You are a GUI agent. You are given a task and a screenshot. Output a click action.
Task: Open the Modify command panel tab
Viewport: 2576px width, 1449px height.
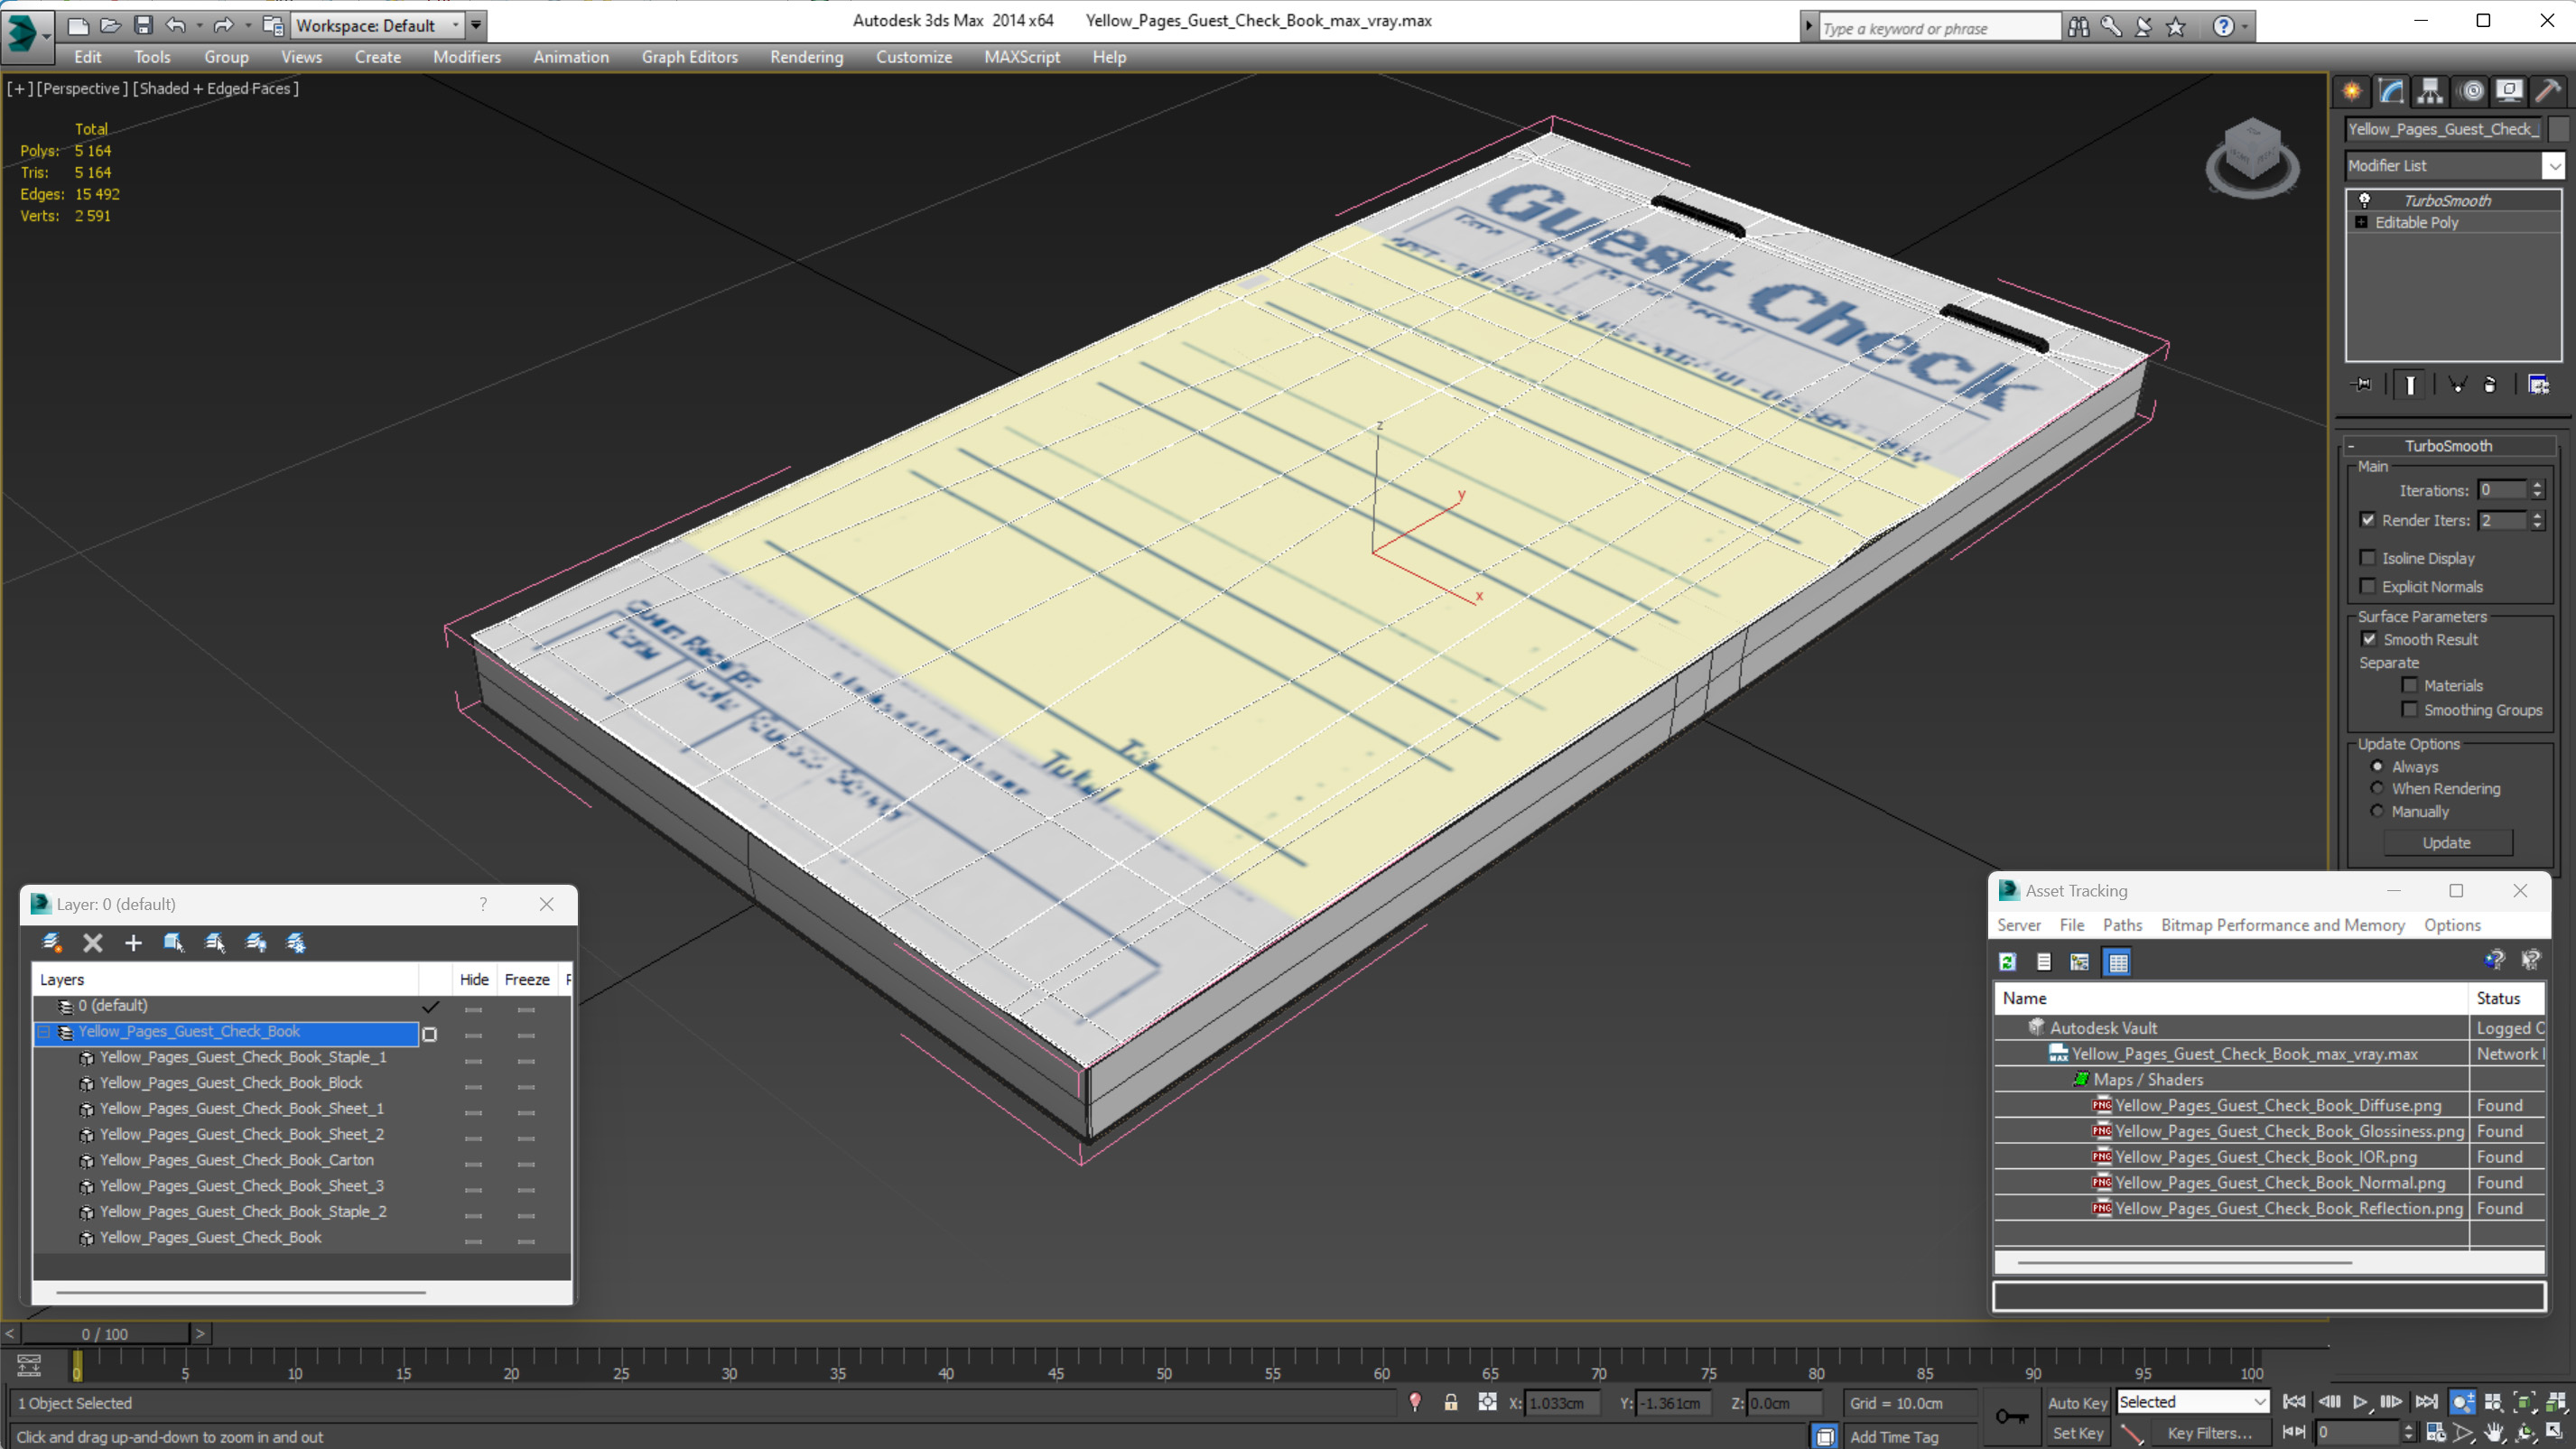coord(2391,91)
